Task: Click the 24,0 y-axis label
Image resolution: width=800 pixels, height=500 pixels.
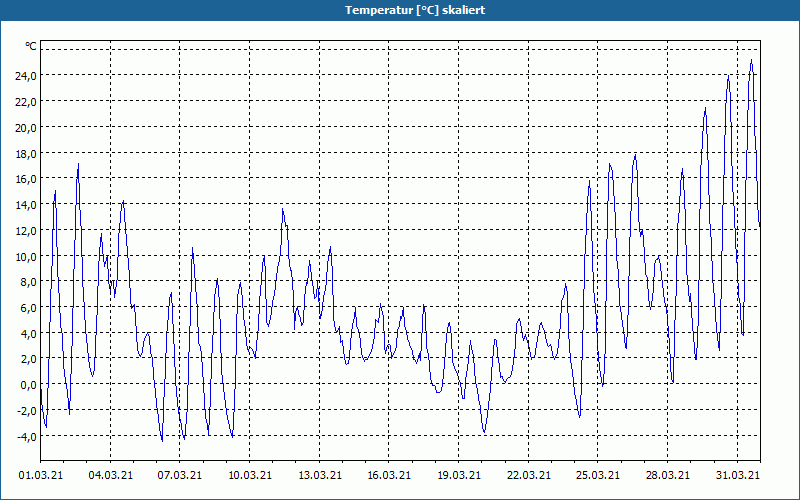Action: coord(26,76)
